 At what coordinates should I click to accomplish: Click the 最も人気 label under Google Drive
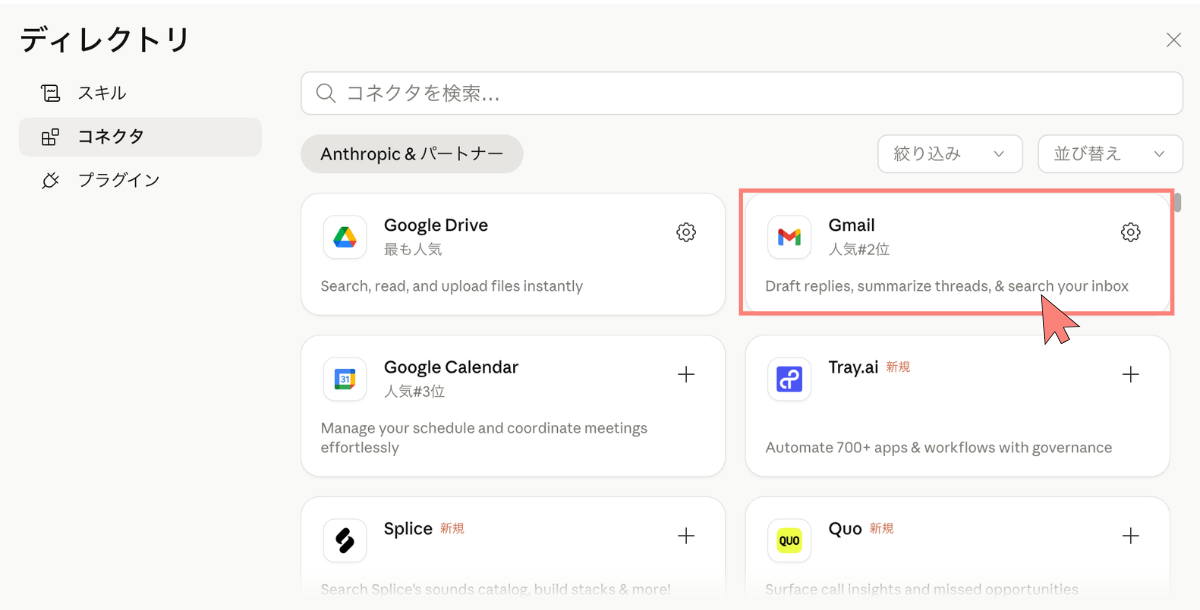click(x=413, y=249)
